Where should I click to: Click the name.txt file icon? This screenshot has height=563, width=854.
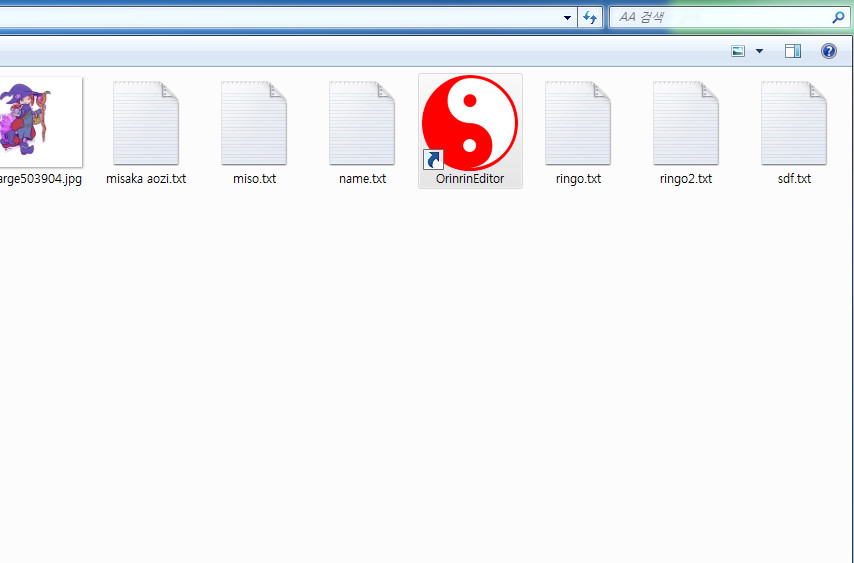(x=362, y=123)
